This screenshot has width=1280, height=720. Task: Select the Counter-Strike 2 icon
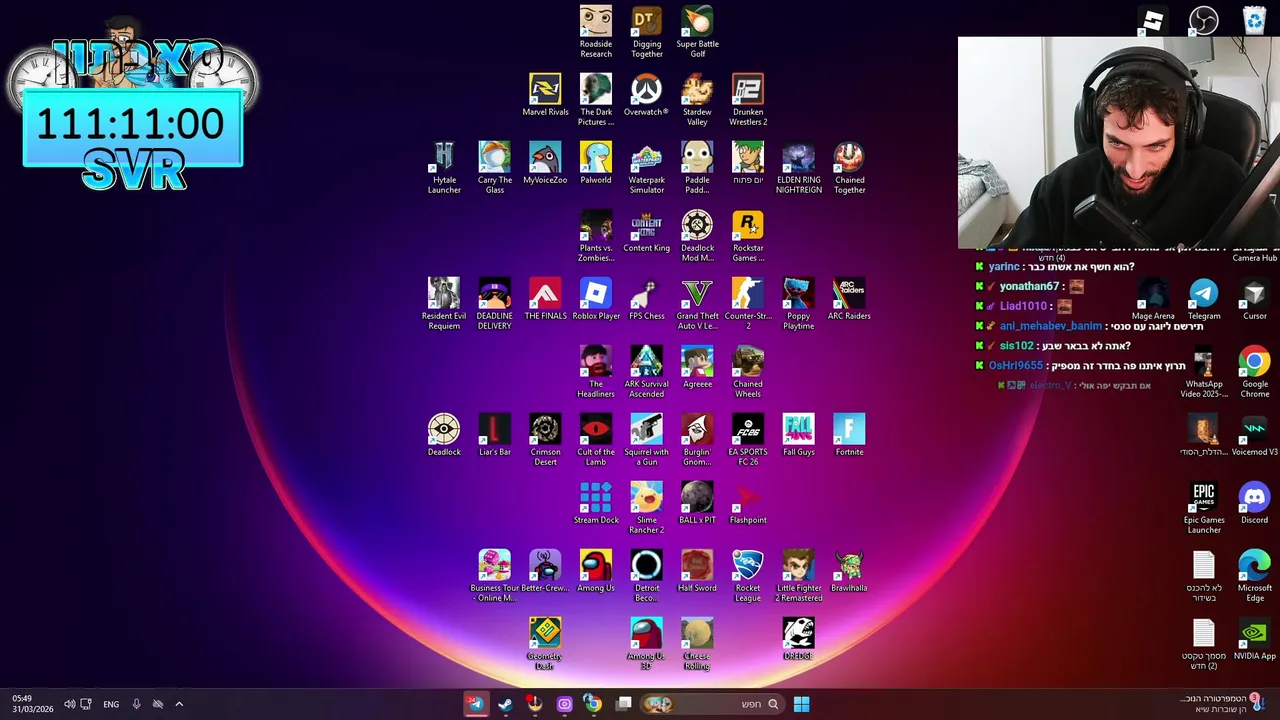click(x=748, y=304)
